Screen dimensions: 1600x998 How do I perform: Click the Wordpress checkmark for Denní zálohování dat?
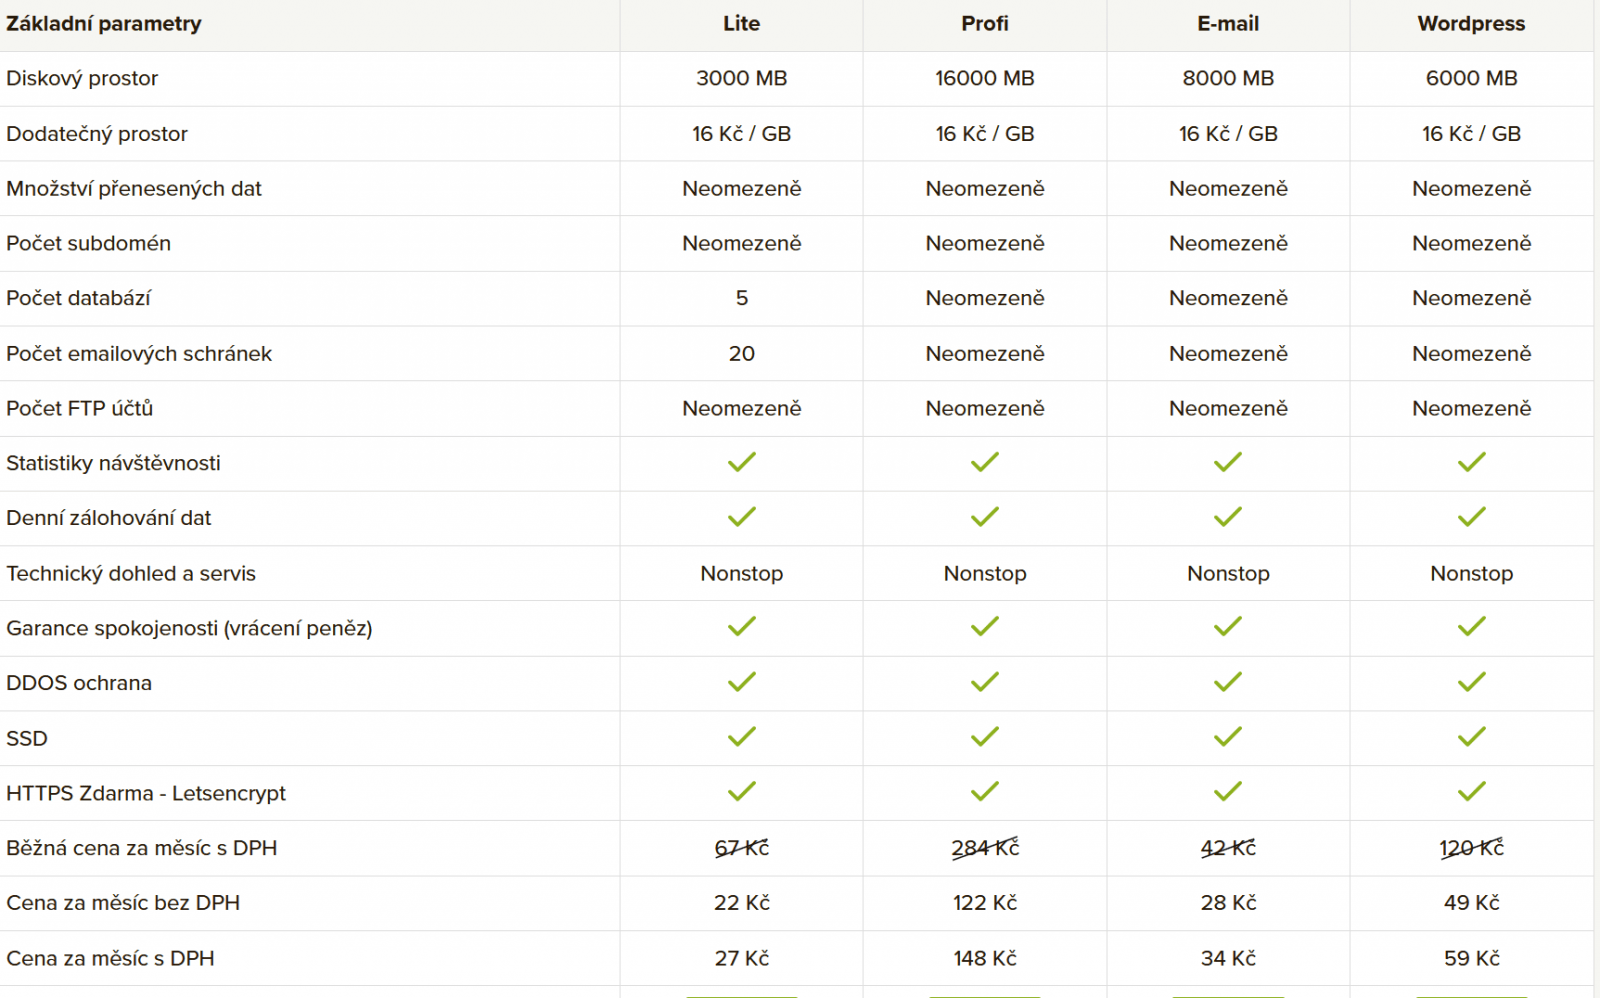pos(1472,517)
